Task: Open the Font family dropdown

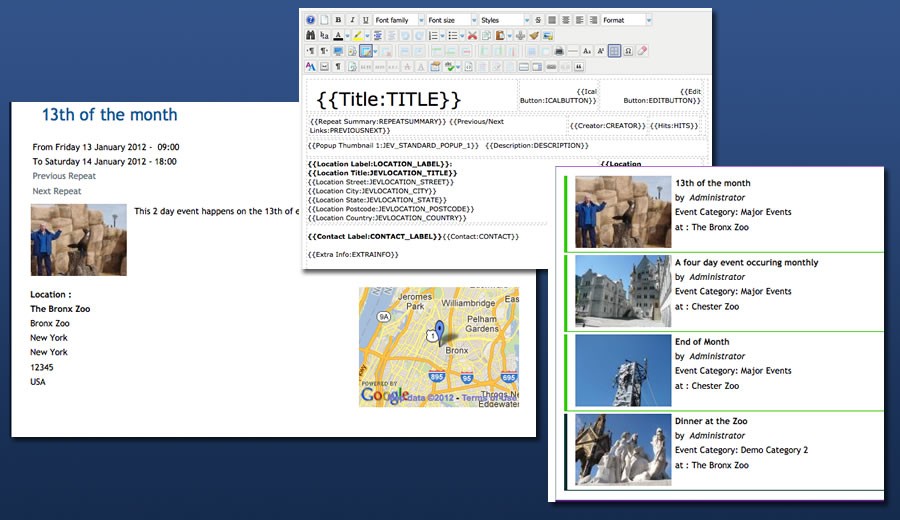Action: (399, 20)
